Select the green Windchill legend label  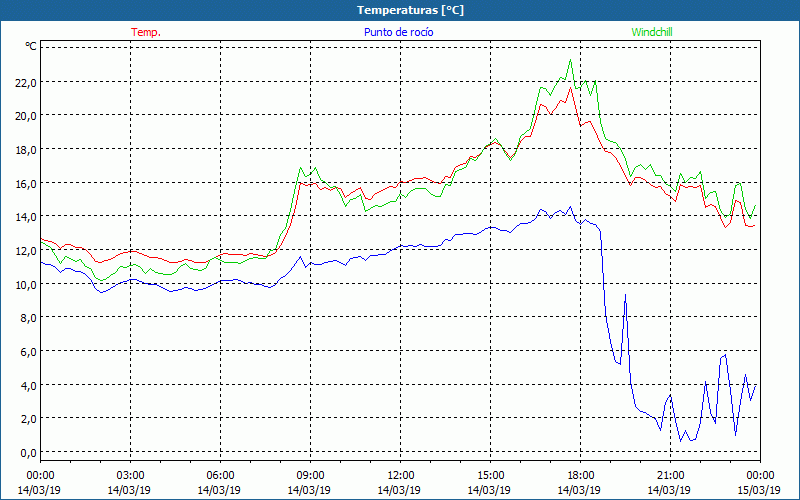(x=652, y=32)
